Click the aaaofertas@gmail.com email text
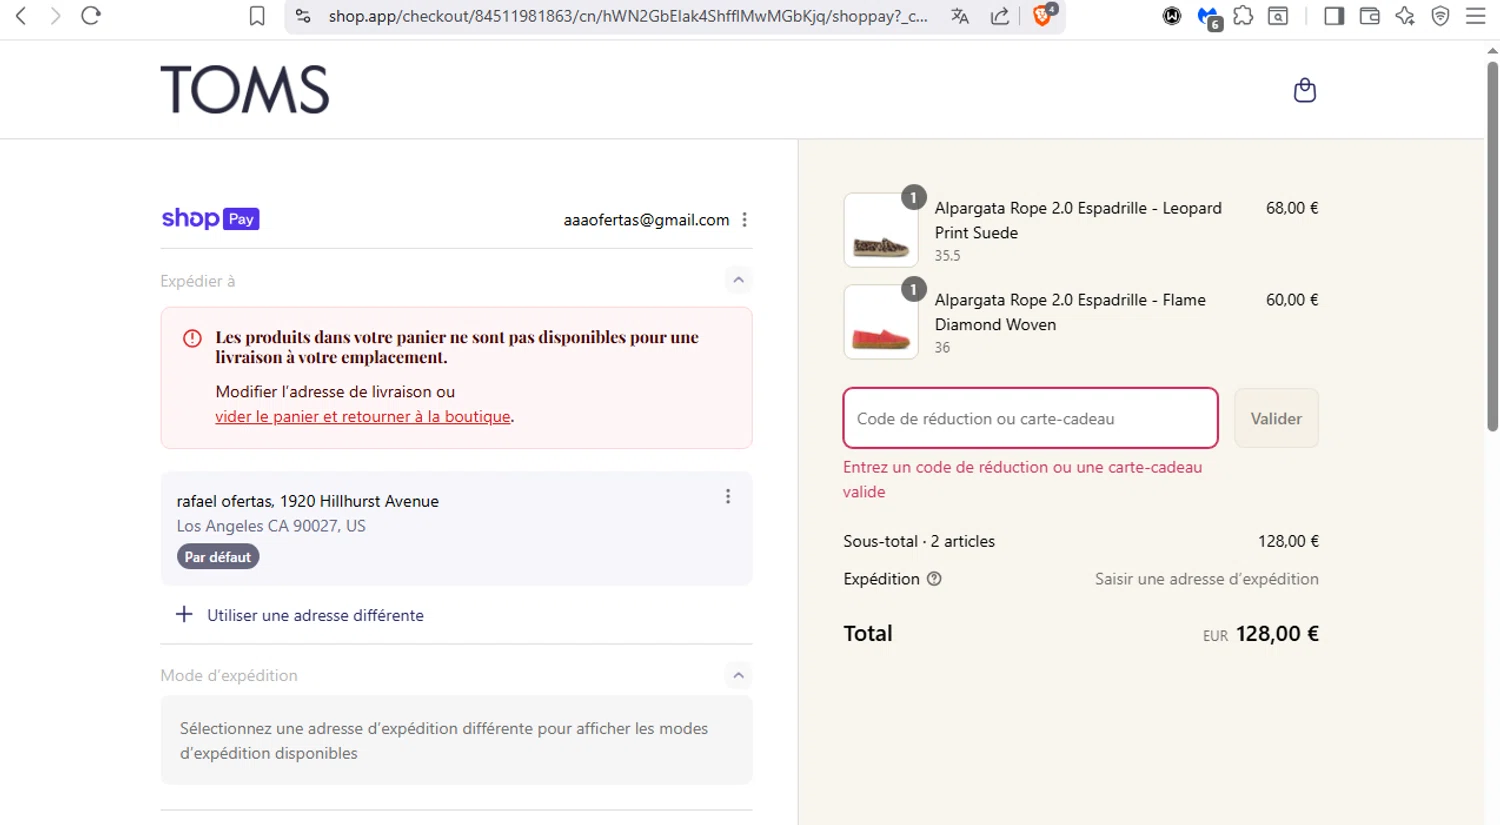The height and width of the screenshot is (825, 1500). [x=646, y=220]
